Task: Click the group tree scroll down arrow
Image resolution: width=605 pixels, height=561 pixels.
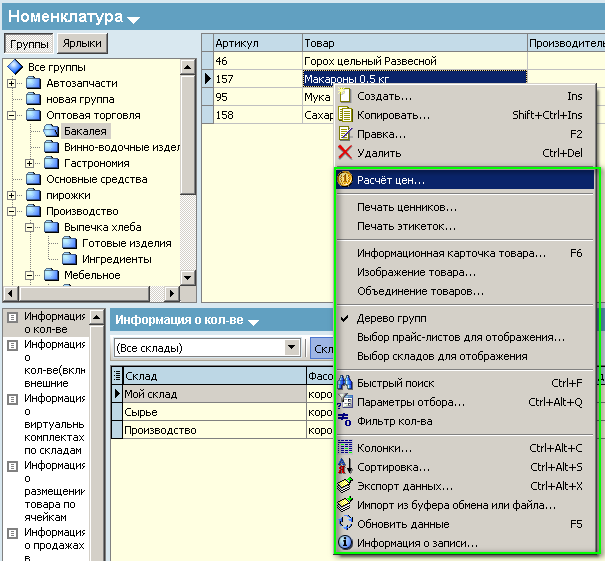Action: (x=188, y=277)
